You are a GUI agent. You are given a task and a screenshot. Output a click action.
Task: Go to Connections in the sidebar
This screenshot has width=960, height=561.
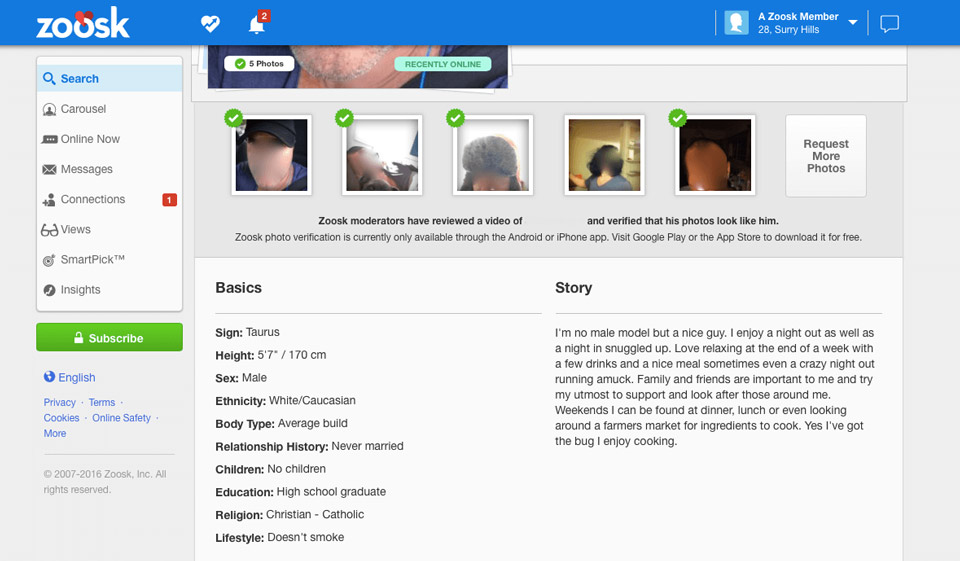coord(92,199)
